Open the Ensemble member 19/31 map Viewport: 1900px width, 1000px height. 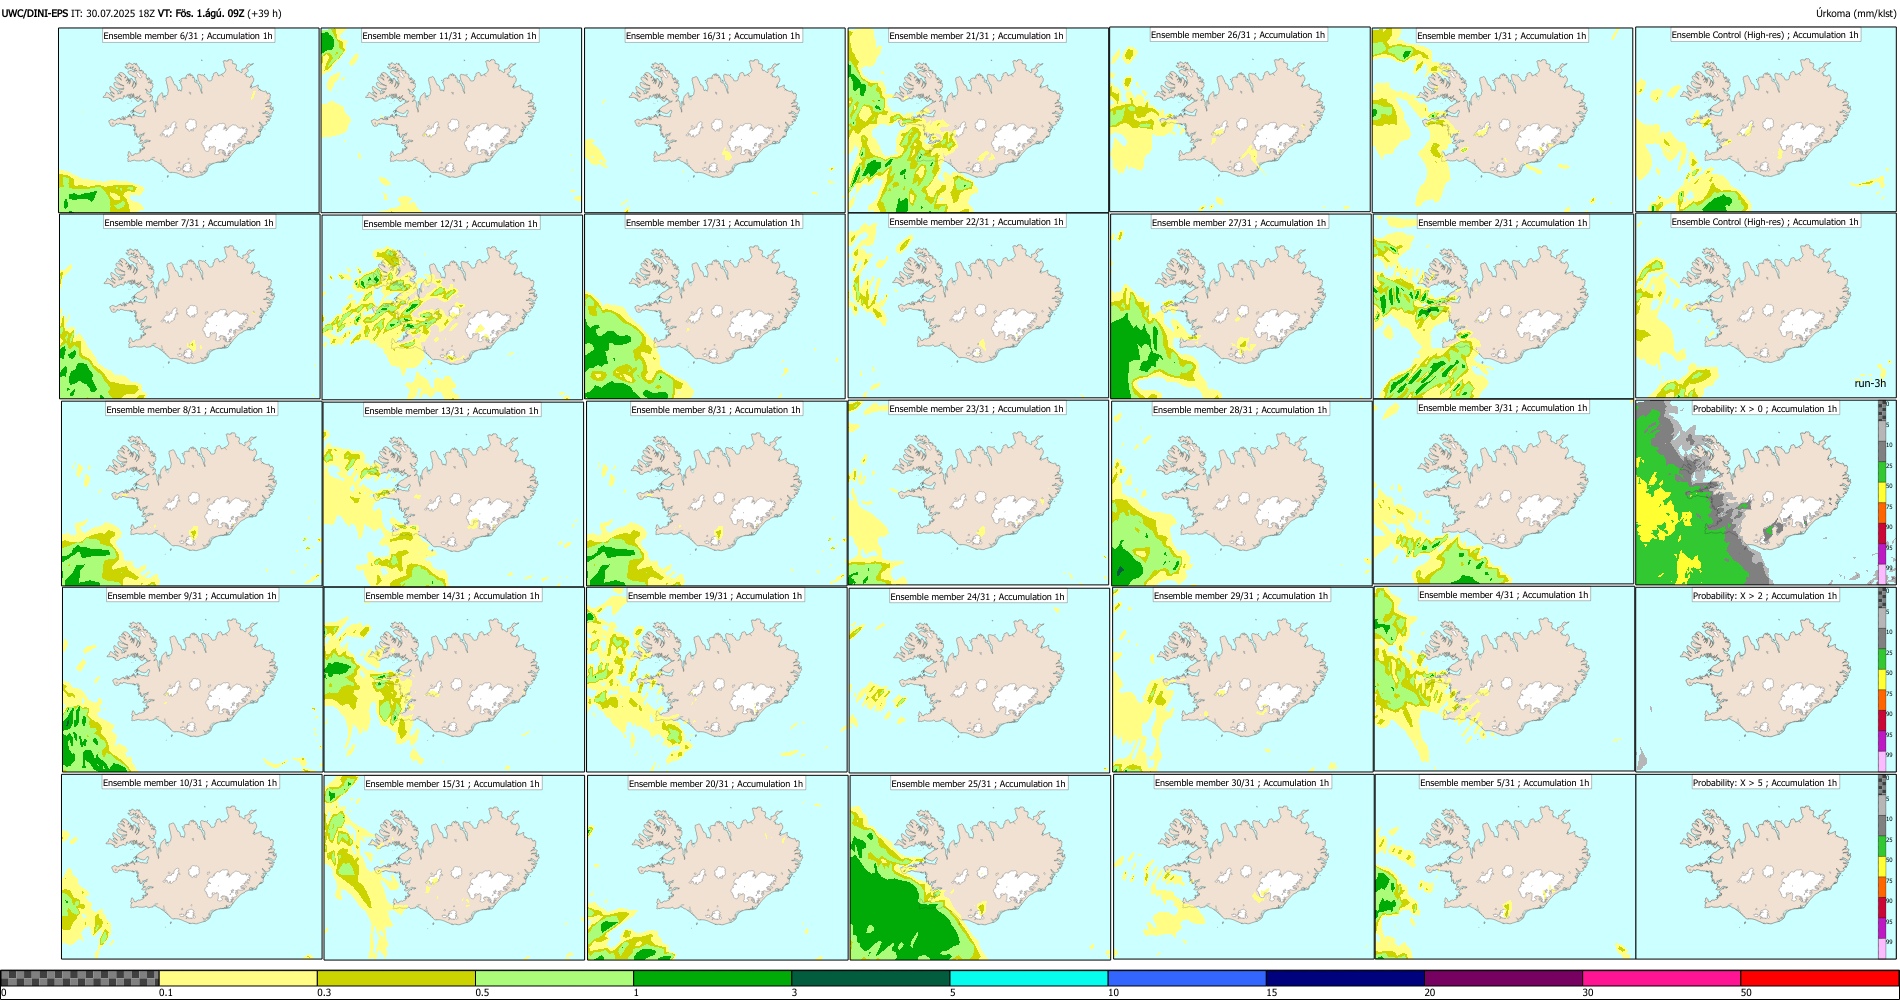(716, 680)
